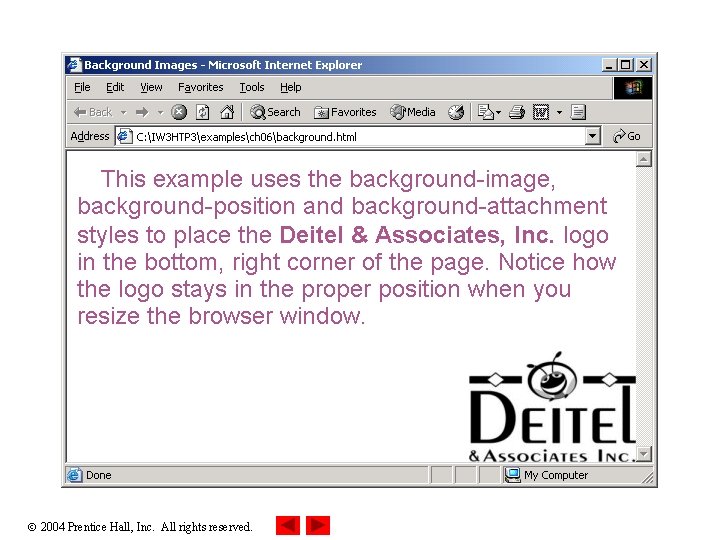Click the IE icon in status bar
Image resolution: width=720 pixels, height=540 pixels.
pos(74,475)
